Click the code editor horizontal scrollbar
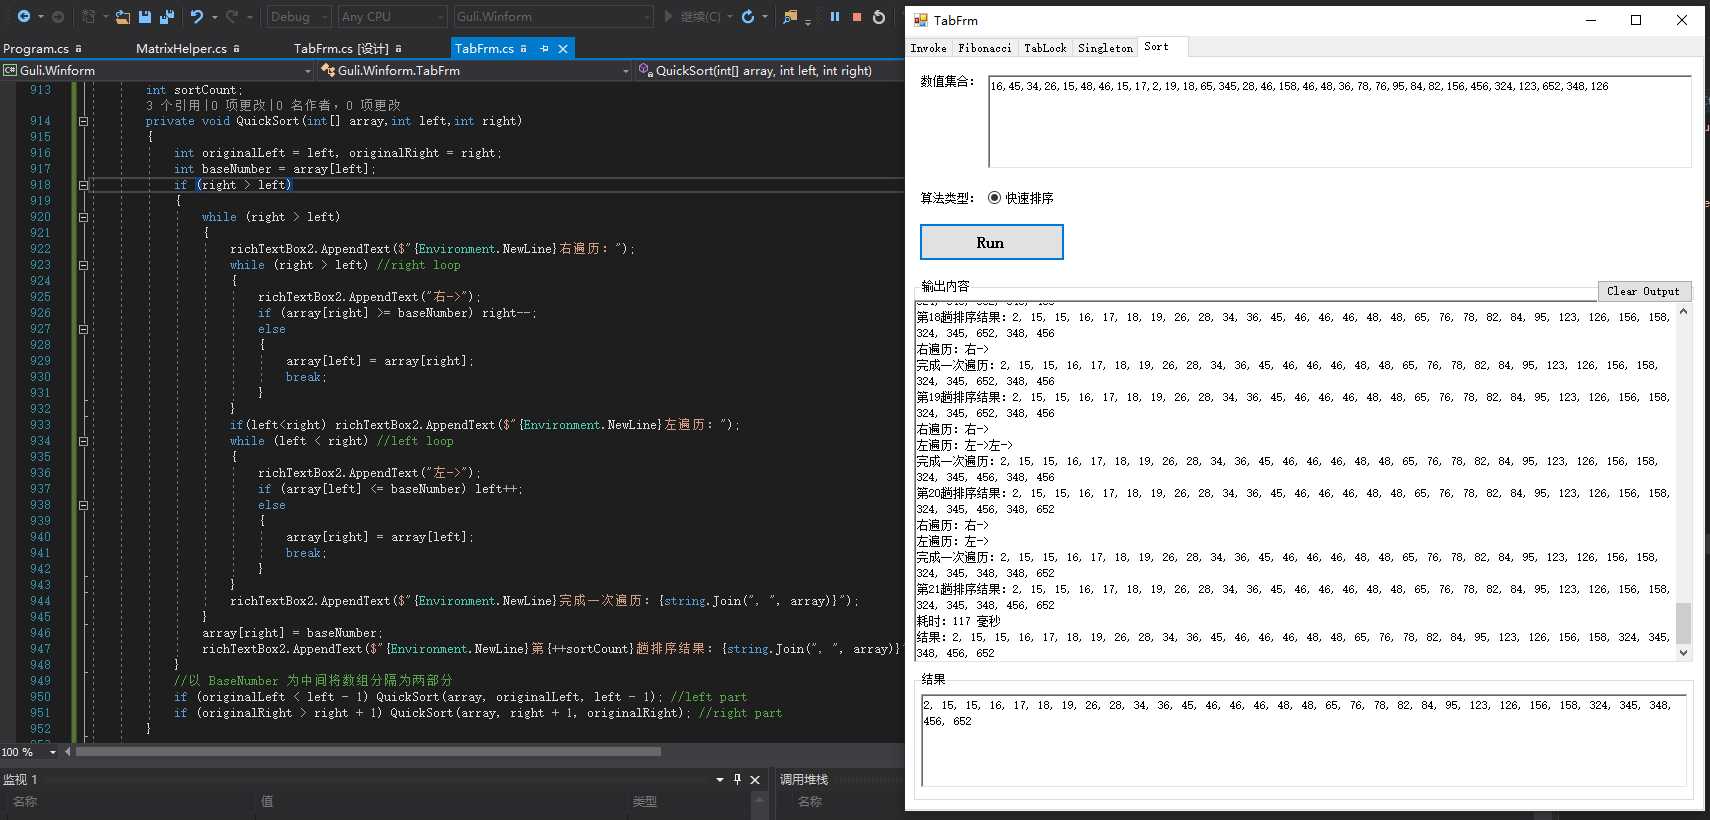 368,751
